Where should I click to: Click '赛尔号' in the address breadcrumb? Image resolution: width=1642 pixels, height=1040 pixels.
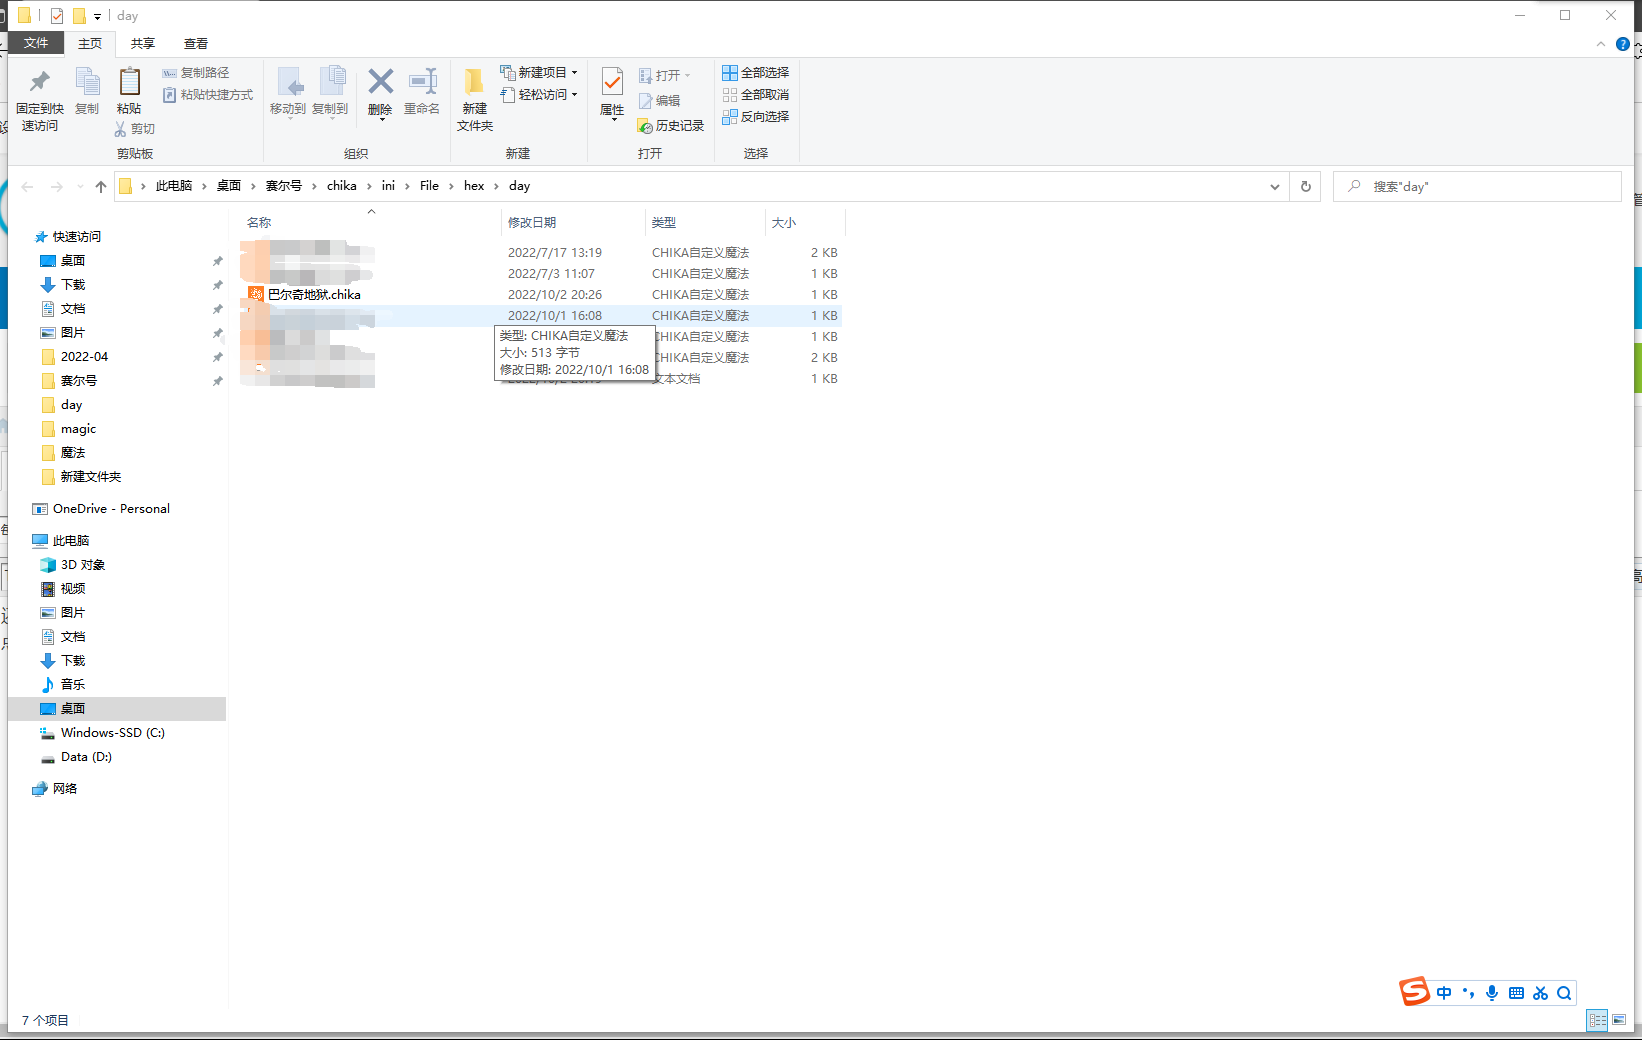point(284,186)
